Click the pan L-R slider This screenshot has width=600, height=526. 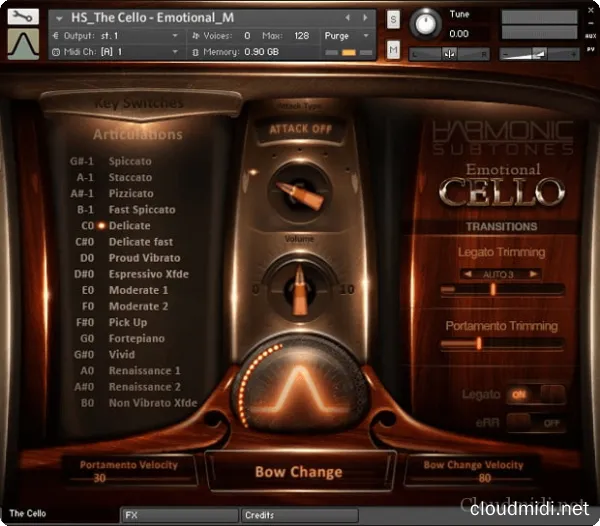449,54
